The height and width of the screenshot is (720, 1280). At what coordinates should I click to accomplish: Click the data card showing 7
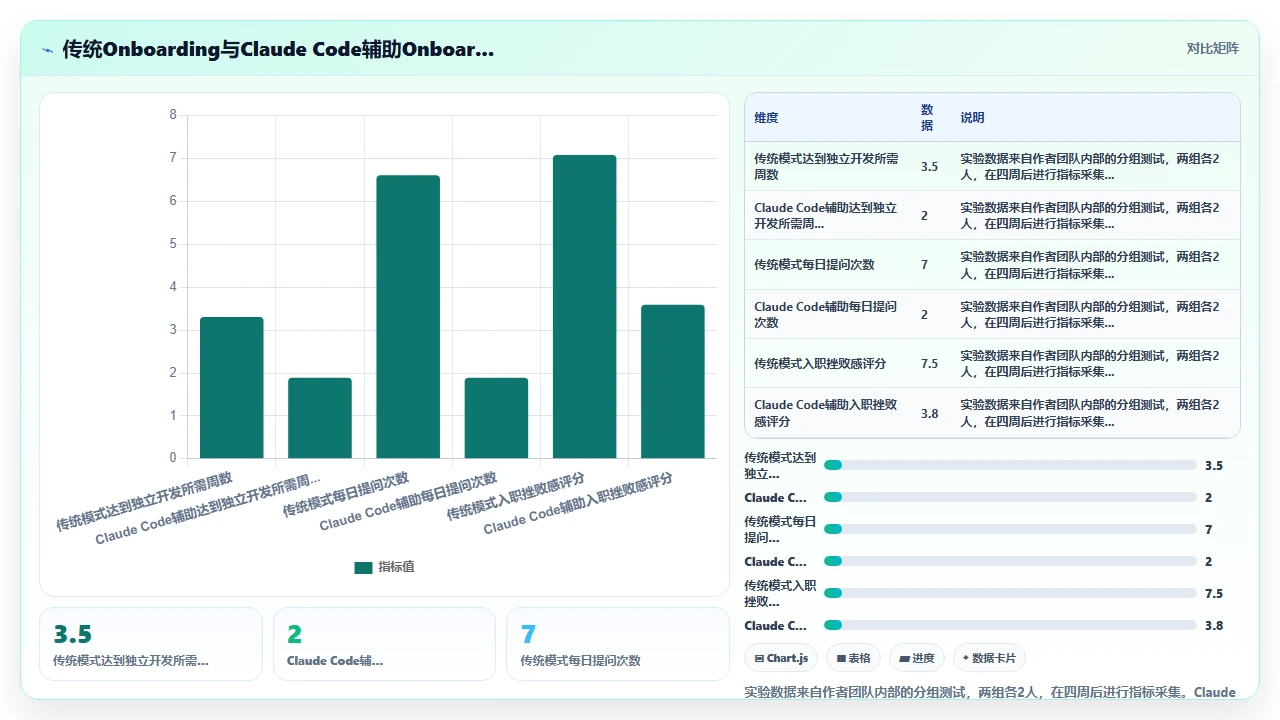[618, 644]
